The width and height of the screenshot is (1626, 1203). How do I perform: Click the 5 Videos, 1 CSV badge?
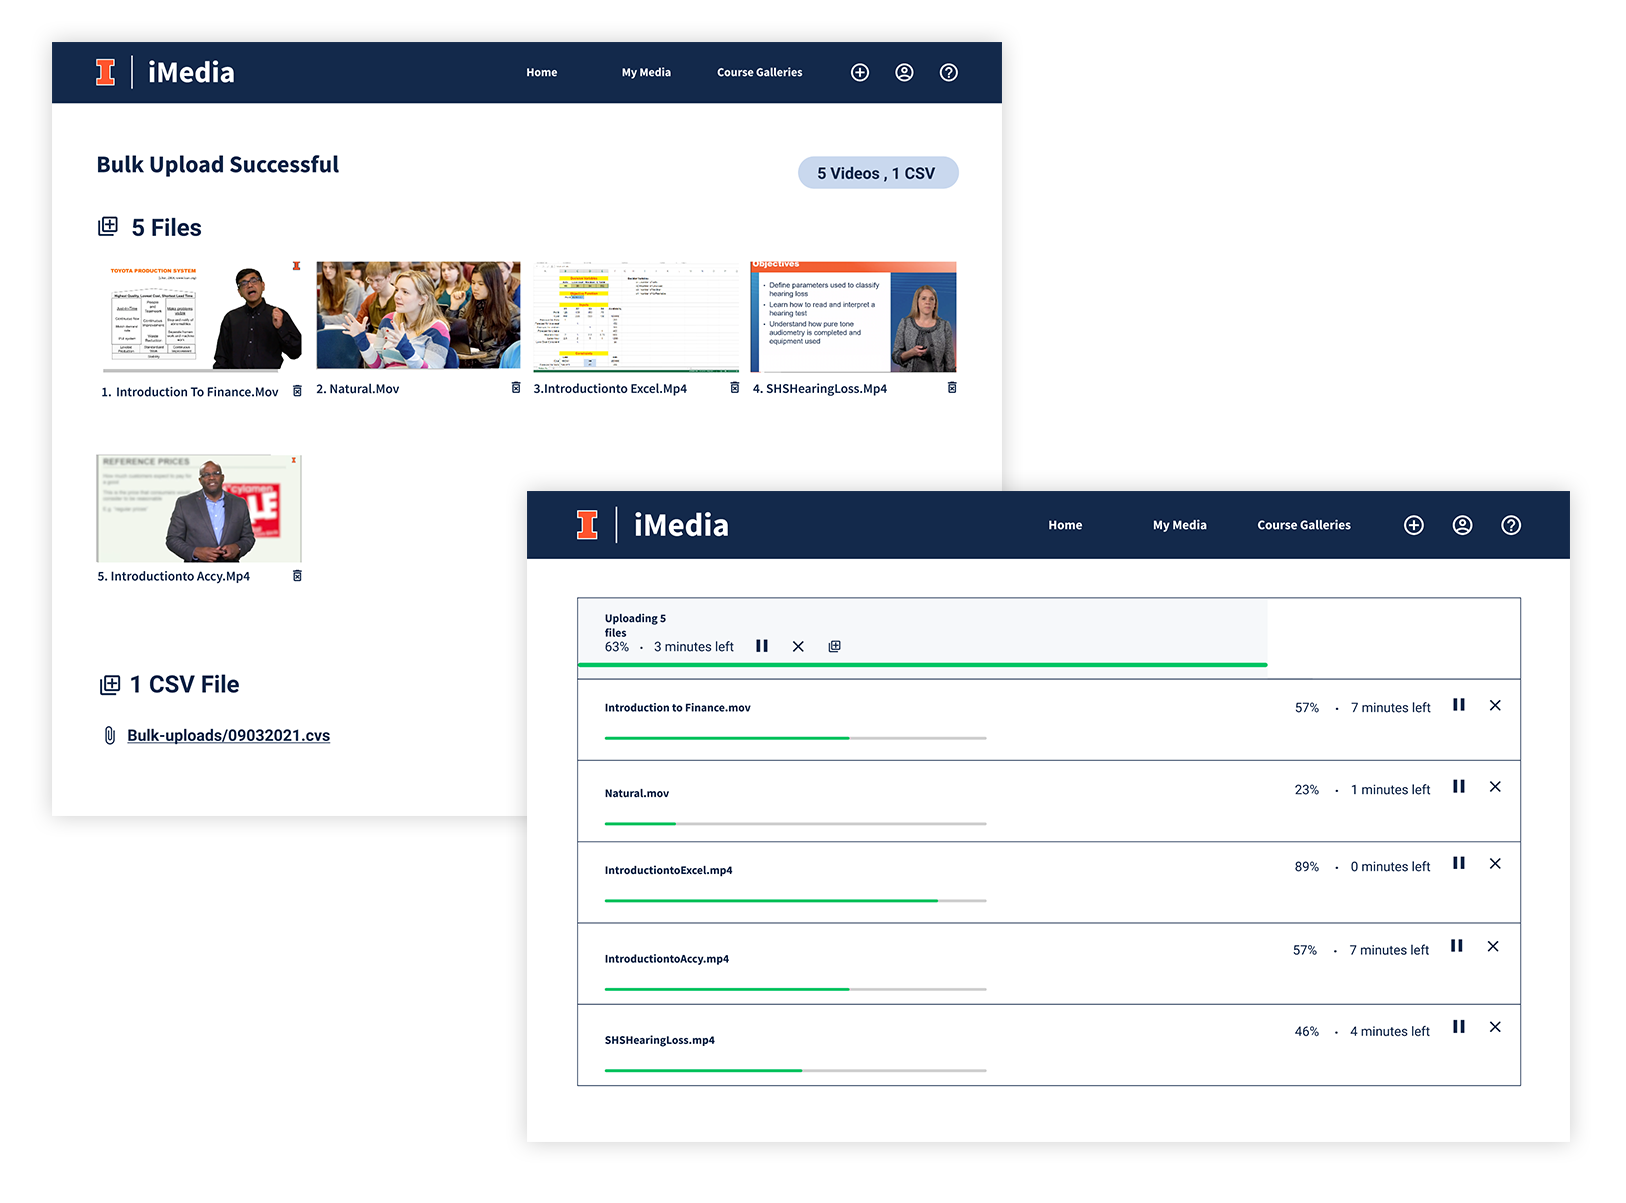tap(878, 173)
